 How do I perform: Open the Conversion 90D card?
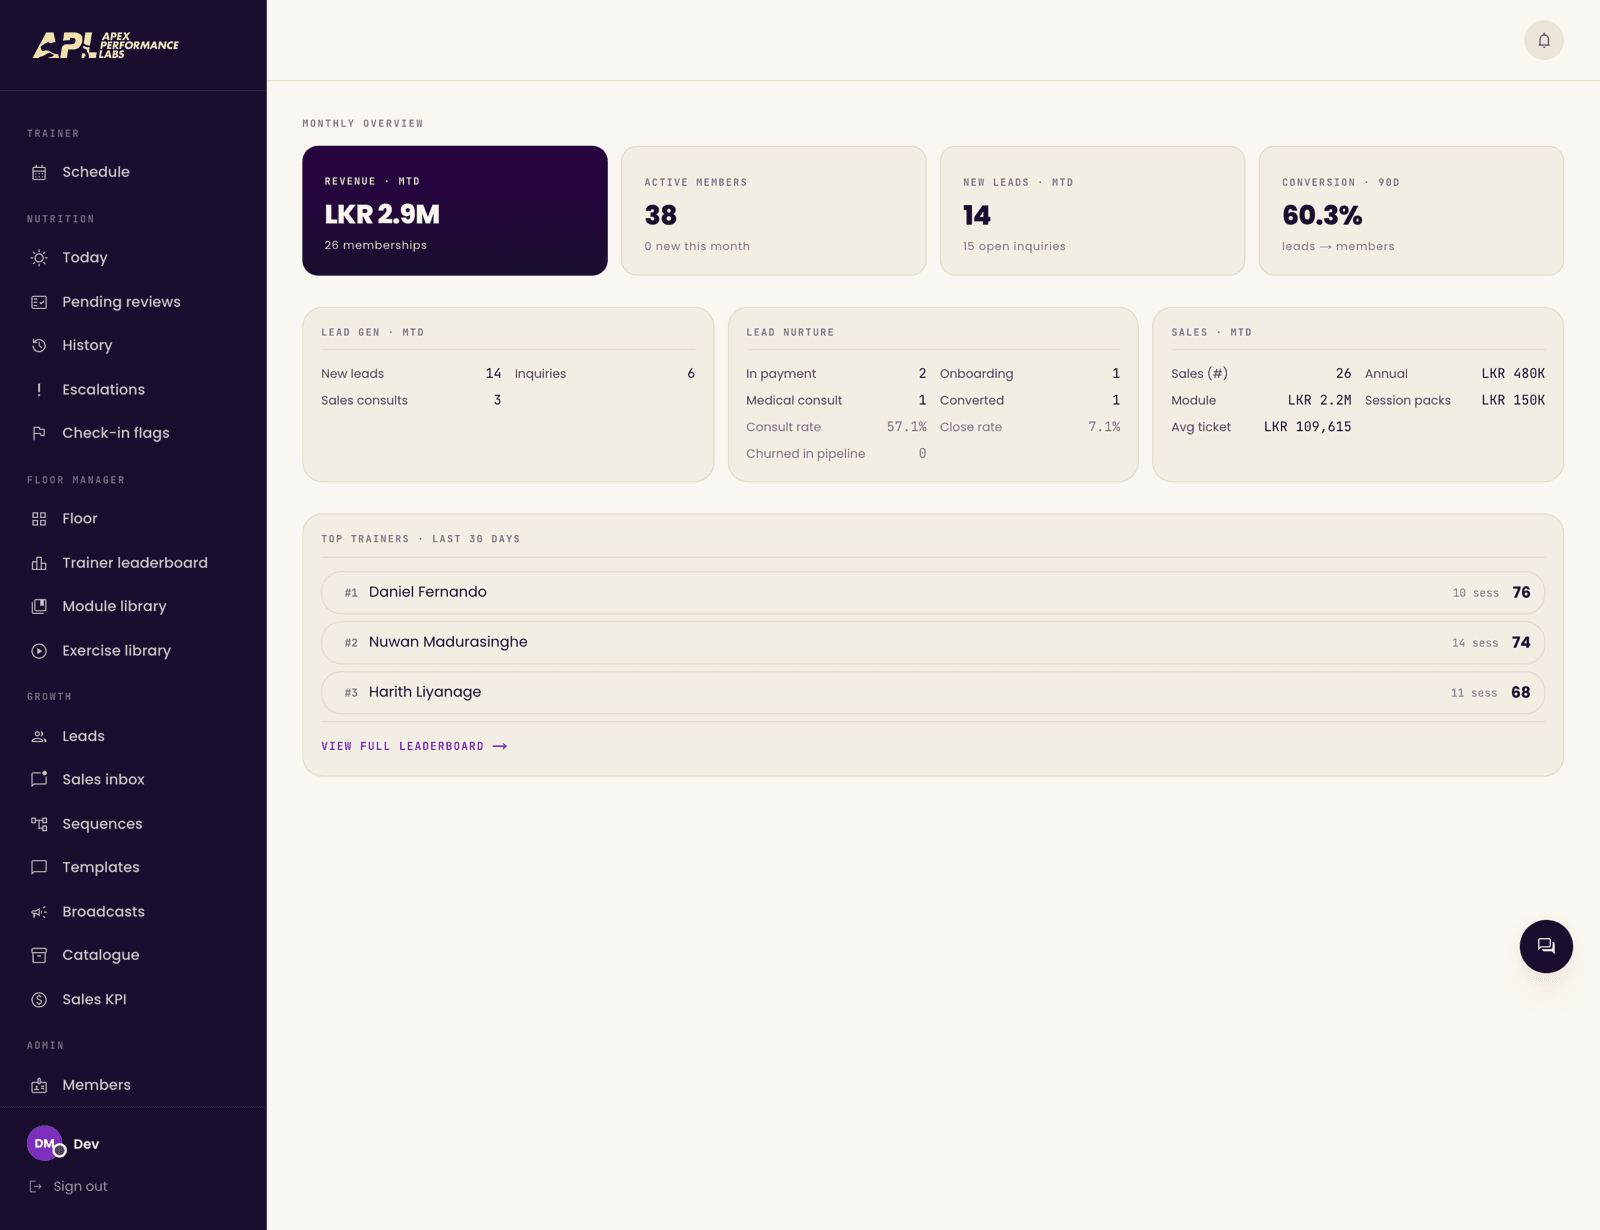point(1411,211)
